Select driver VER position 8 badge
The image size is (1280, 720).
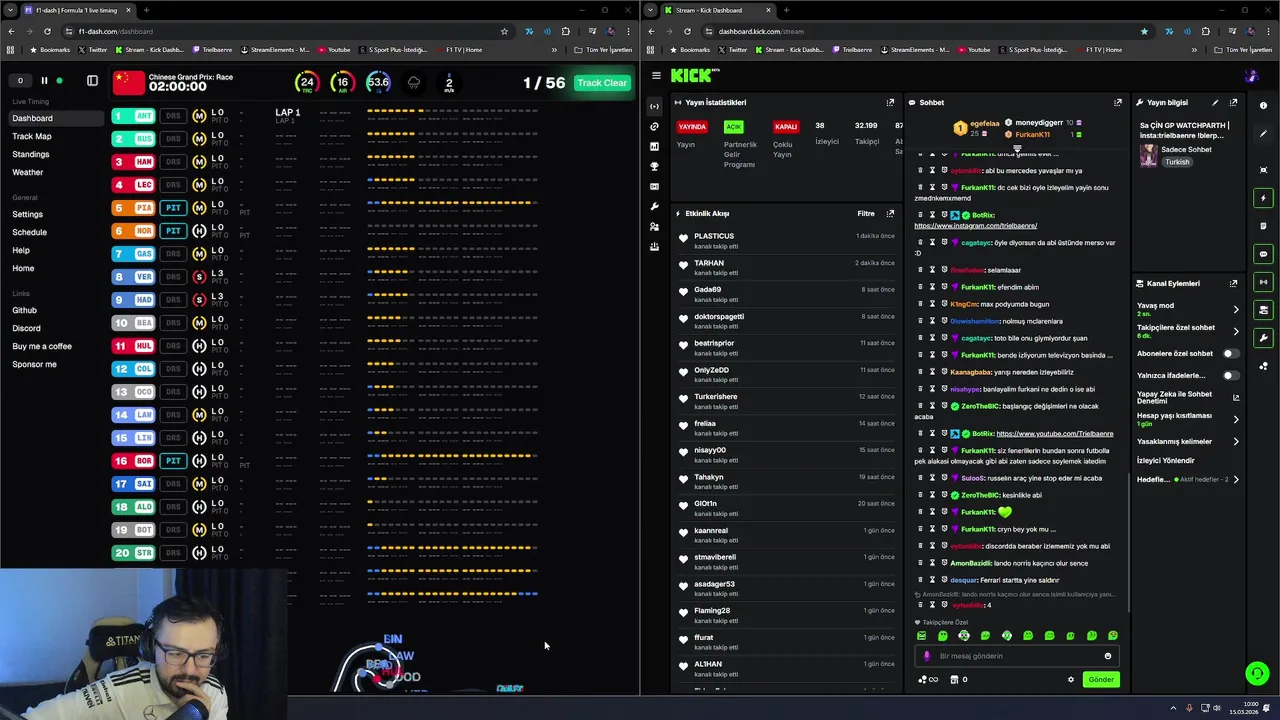click(133, 276)
